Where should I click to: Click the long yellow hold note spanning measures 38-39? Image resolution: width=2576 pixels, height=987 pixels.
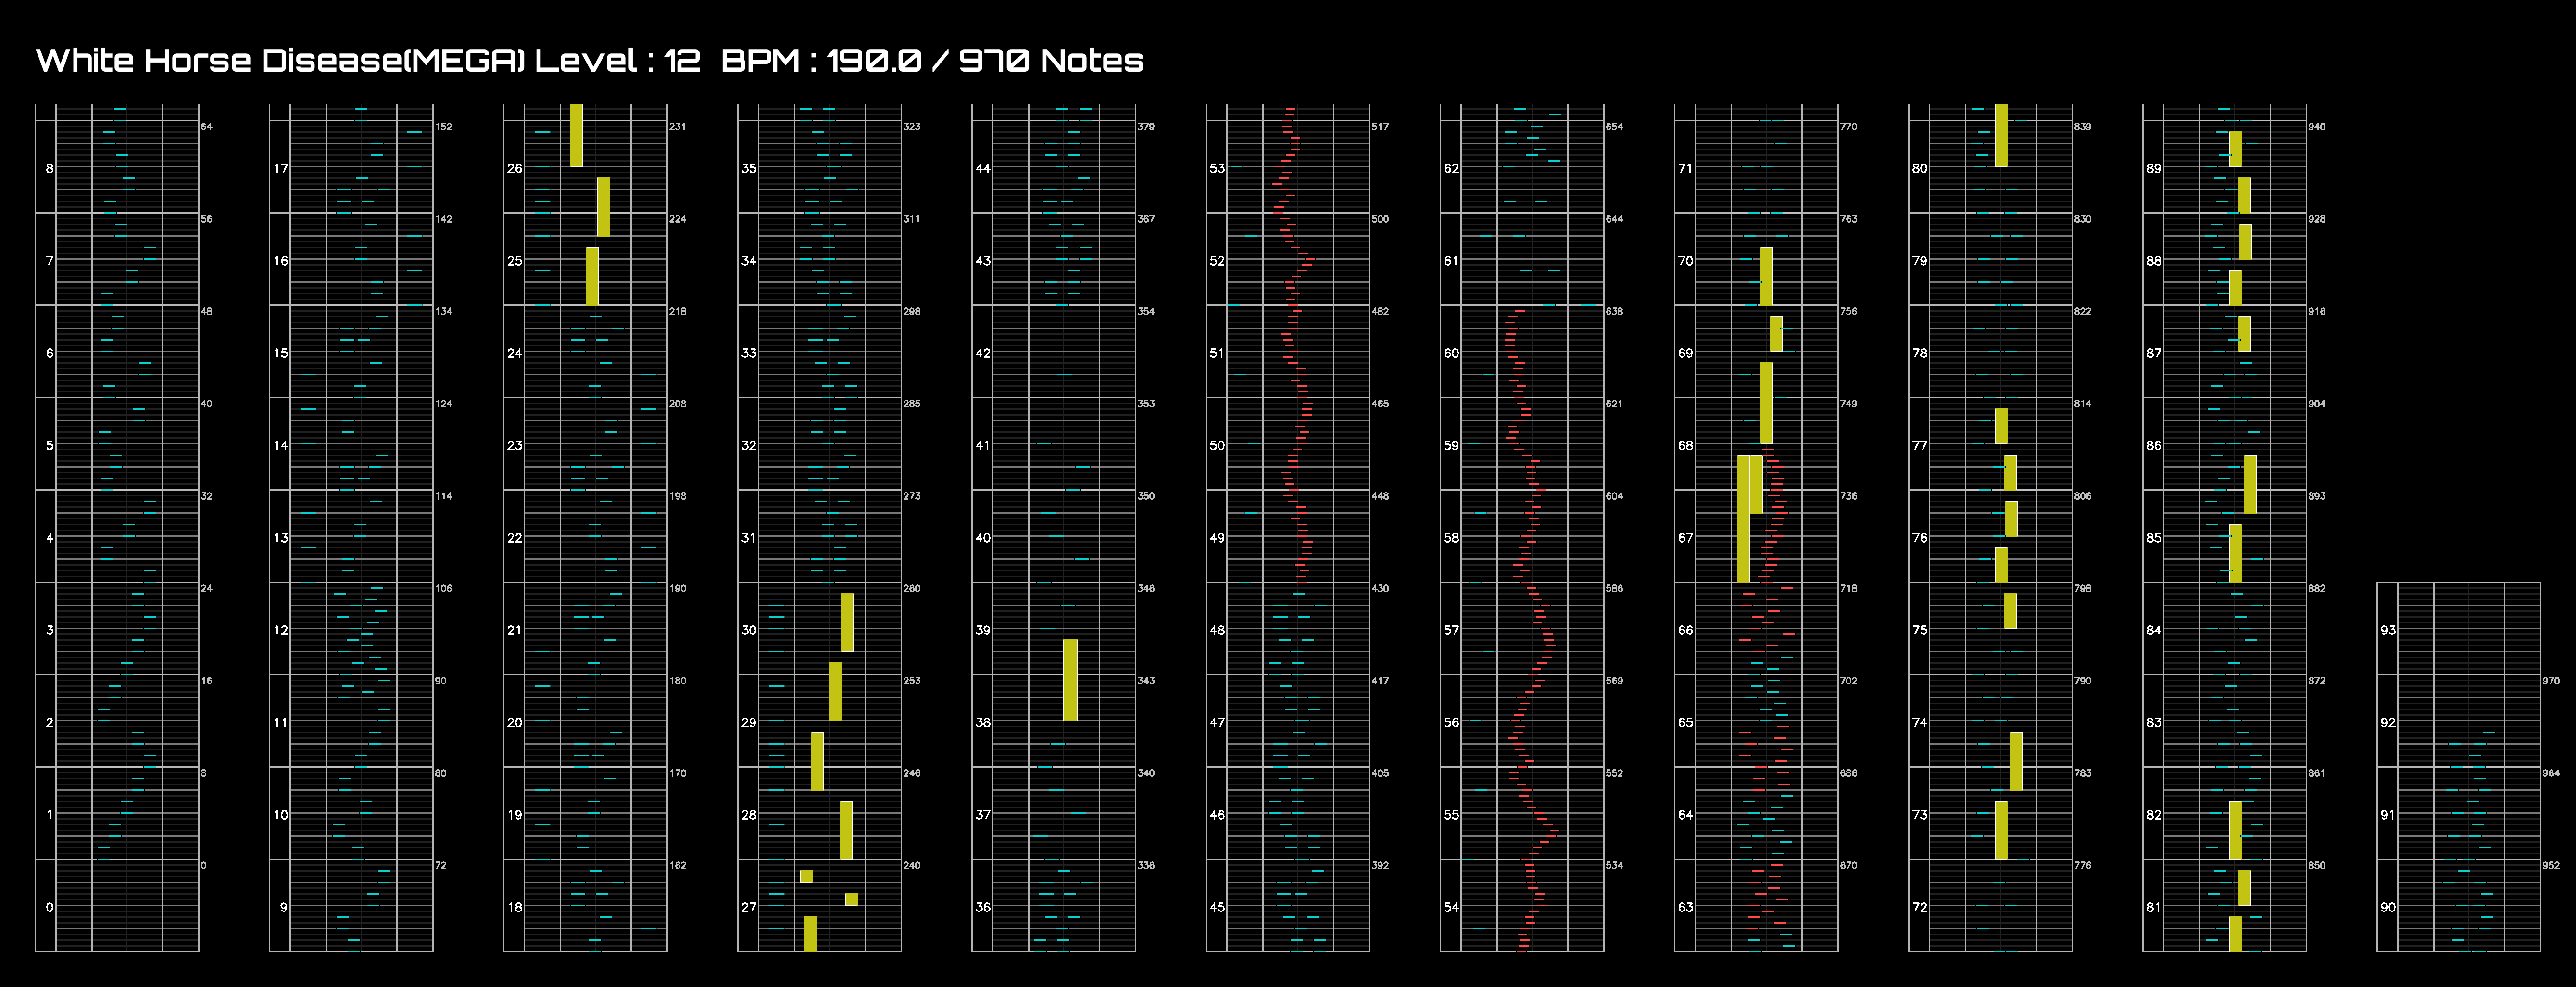[x=1070, y=680]
